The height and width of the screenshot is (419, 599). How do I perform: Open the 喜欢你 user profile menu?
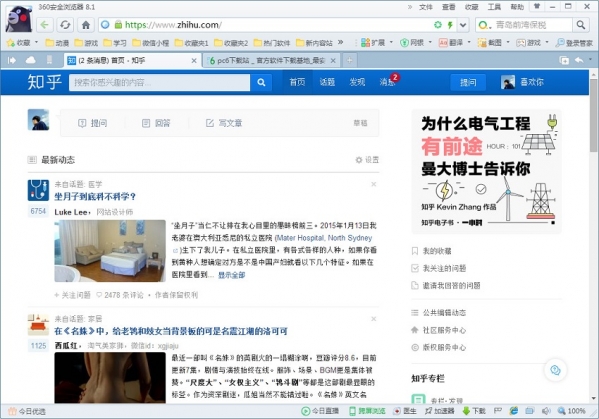tap(522, 82)
